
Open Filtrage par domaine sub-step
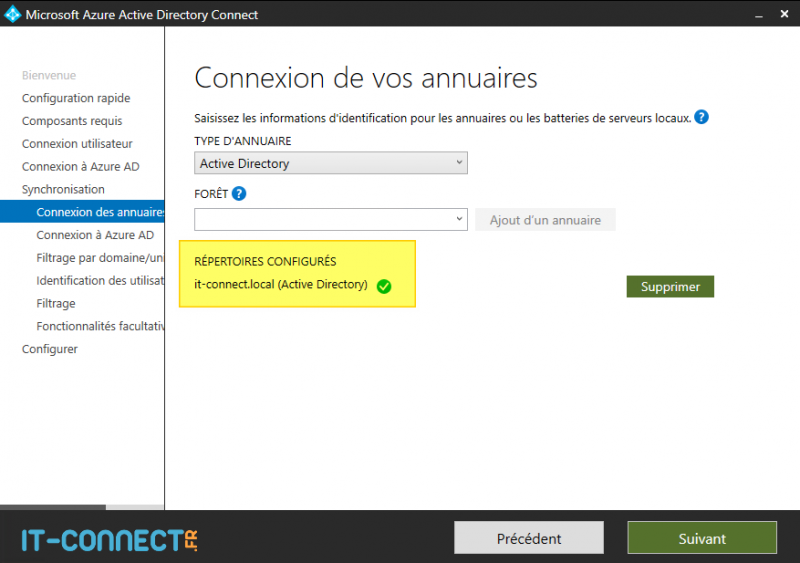click(99, 258)
